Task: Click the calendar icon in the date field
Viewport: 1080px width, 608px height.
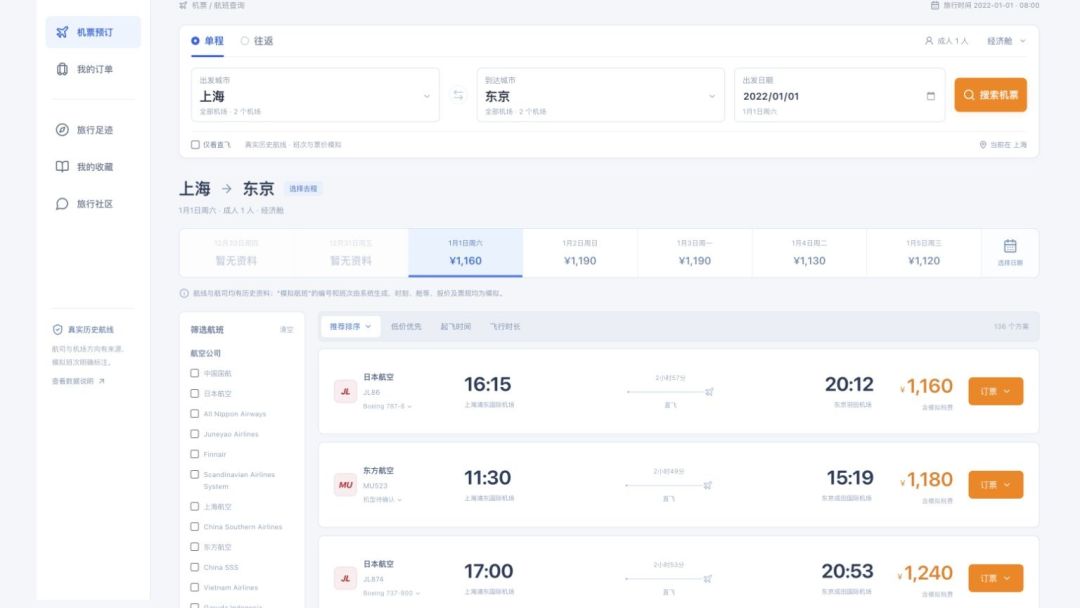Action: tap(931, 96)
